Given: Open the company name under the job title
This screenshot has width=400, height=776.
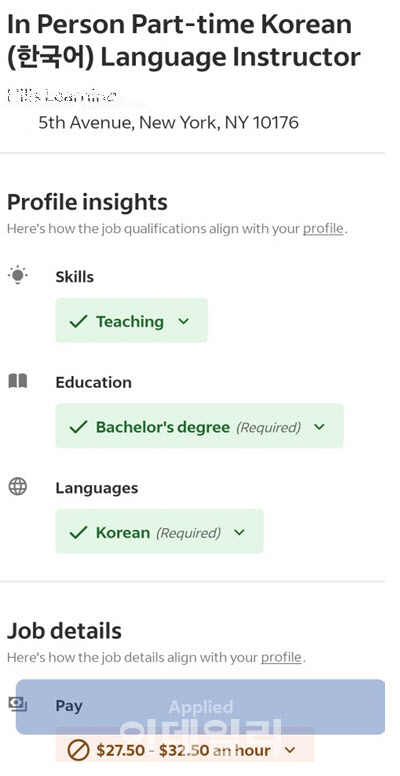Looking at the screenshot, I should point(62,96).
